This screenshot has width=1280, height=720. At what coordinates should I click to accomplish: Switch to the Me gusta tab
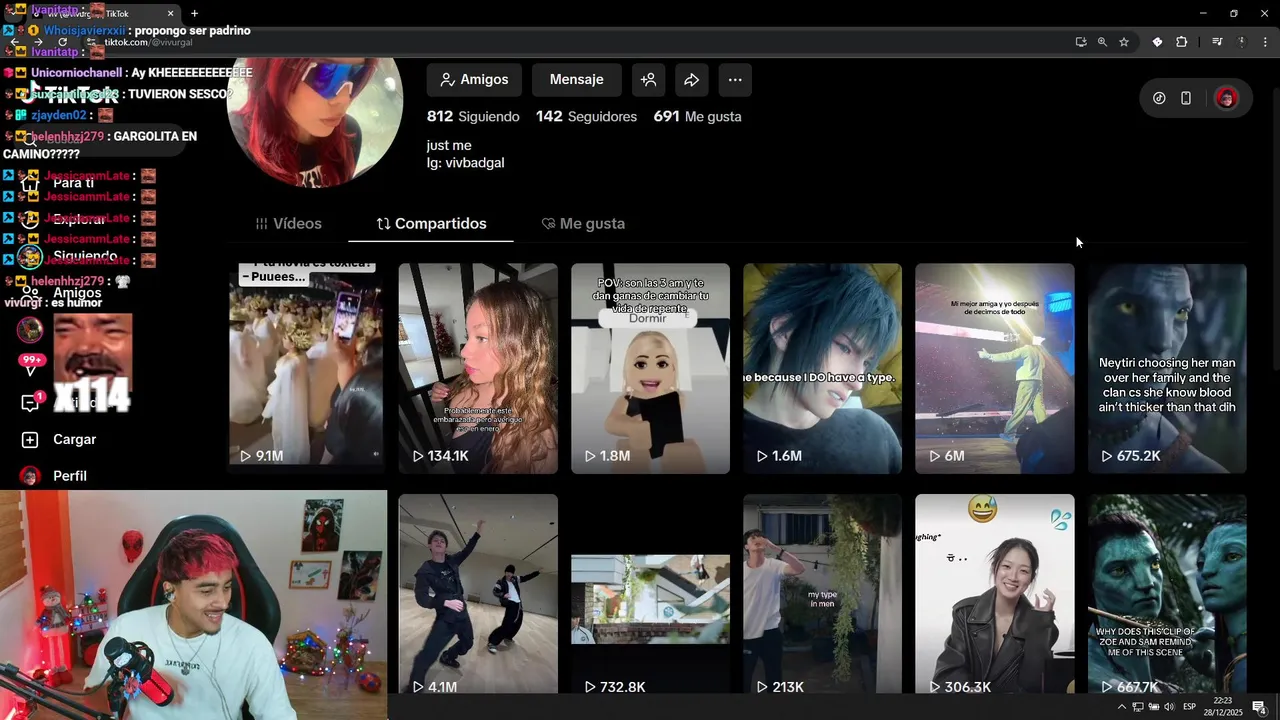583,224
